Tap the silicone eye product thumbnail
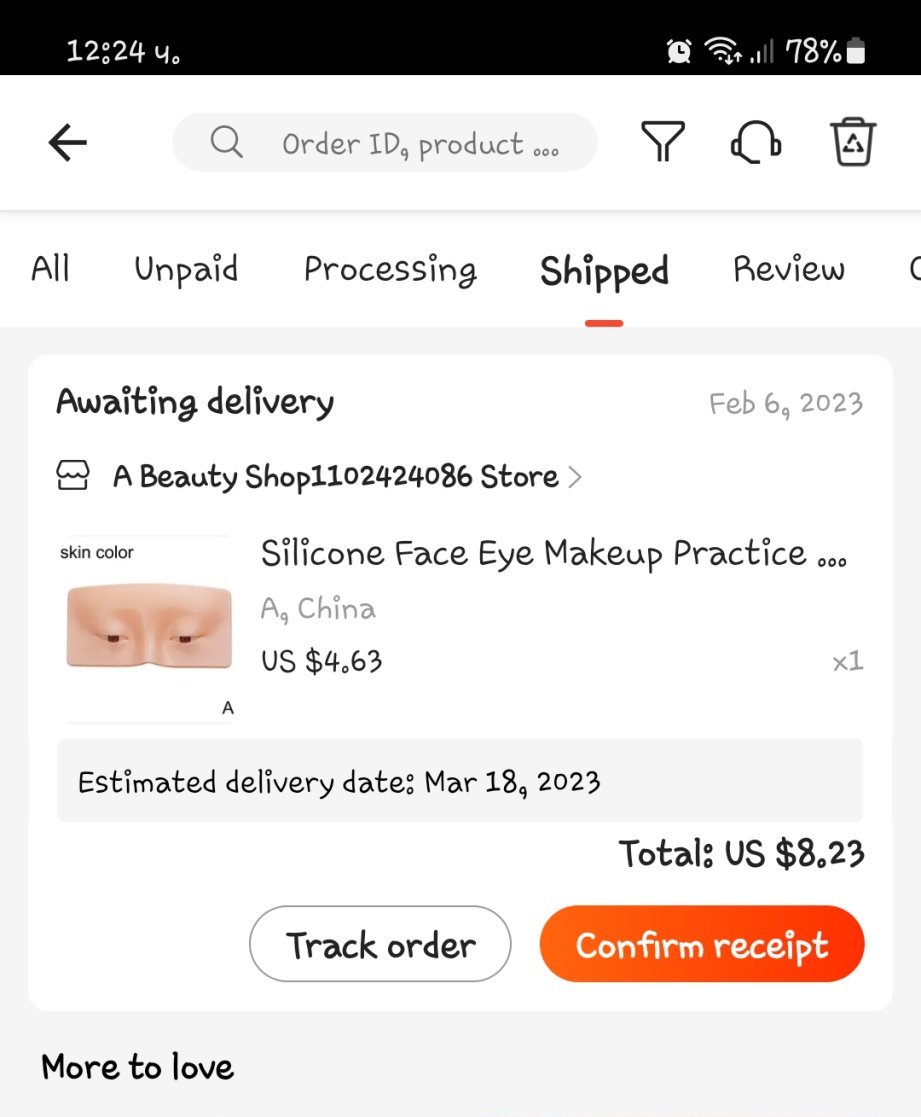Image resolution: width=921 pixels, height=1117 pixels. pyautogui.click(x=148, y=628)
